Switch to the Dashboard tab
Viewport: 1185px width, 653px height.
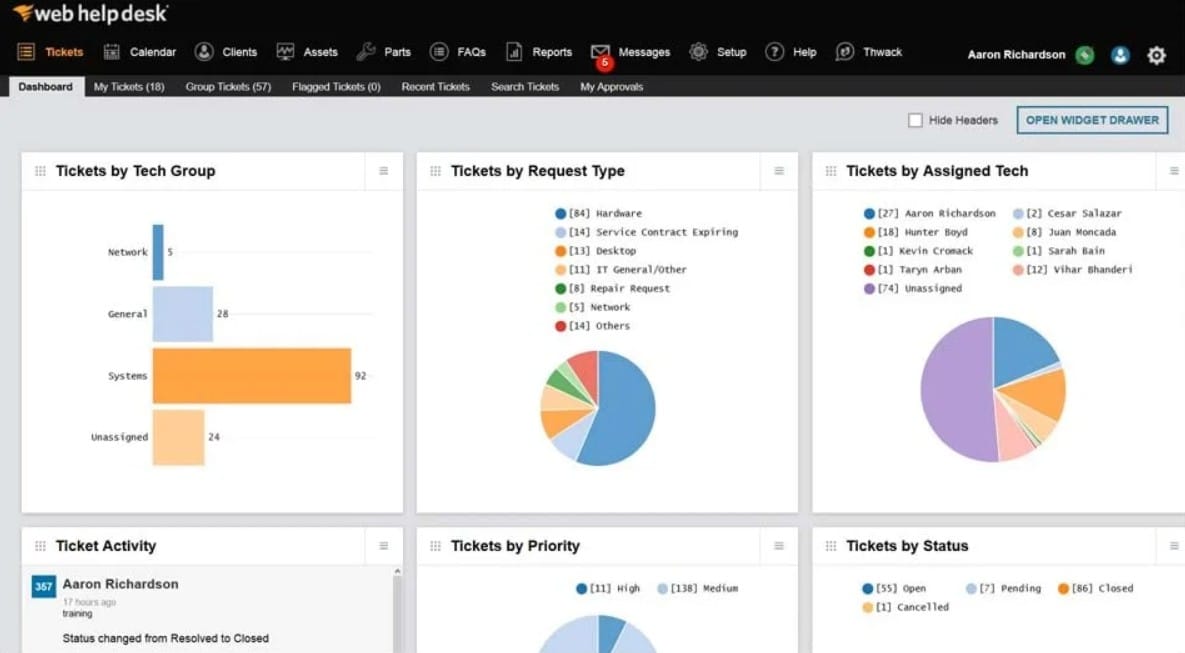point(45,87)
